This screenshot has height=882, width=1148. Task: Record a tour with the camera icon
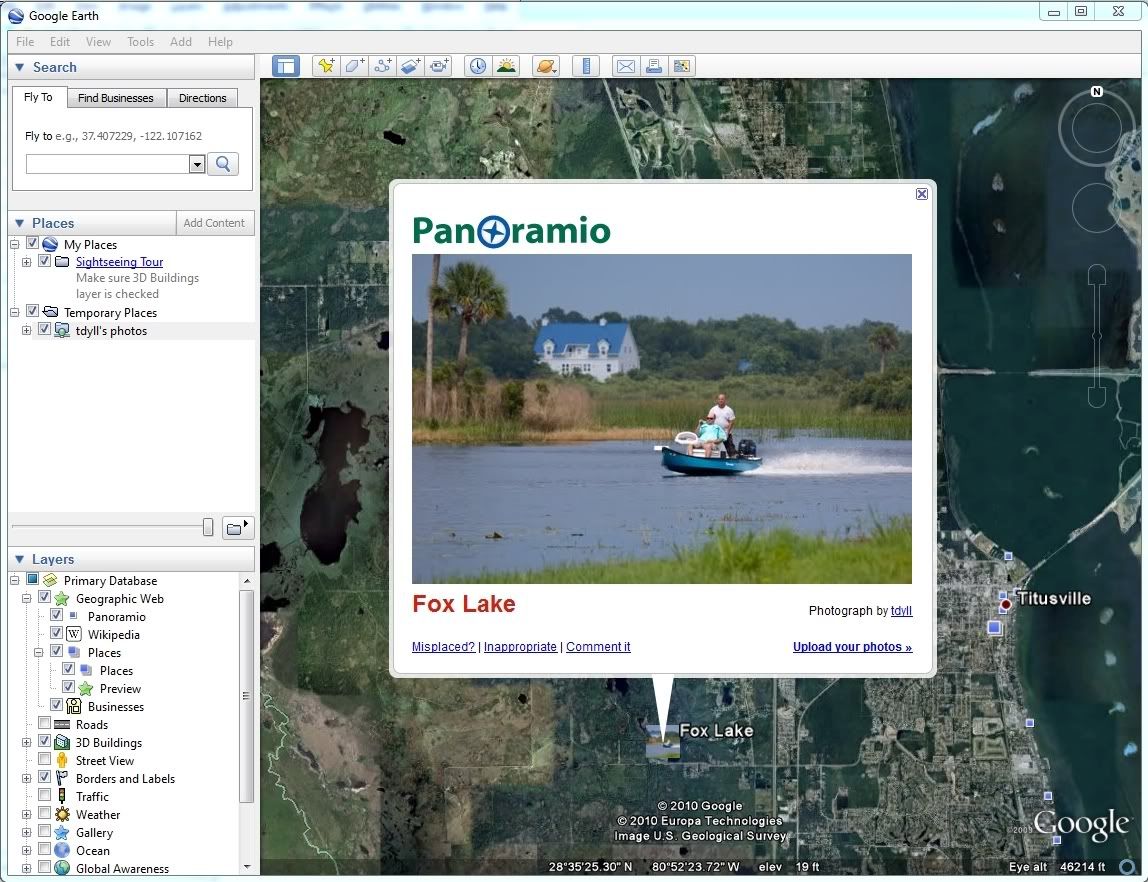tap(439, 67)
